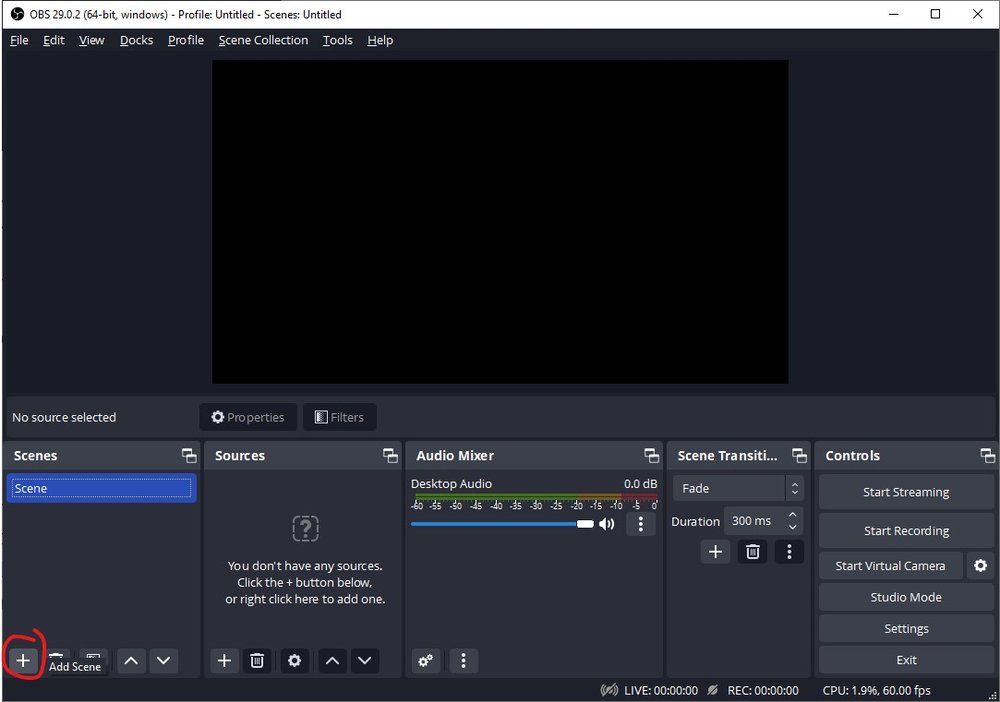Click the REC 00:00:00 status

click(x=763, y=691)
